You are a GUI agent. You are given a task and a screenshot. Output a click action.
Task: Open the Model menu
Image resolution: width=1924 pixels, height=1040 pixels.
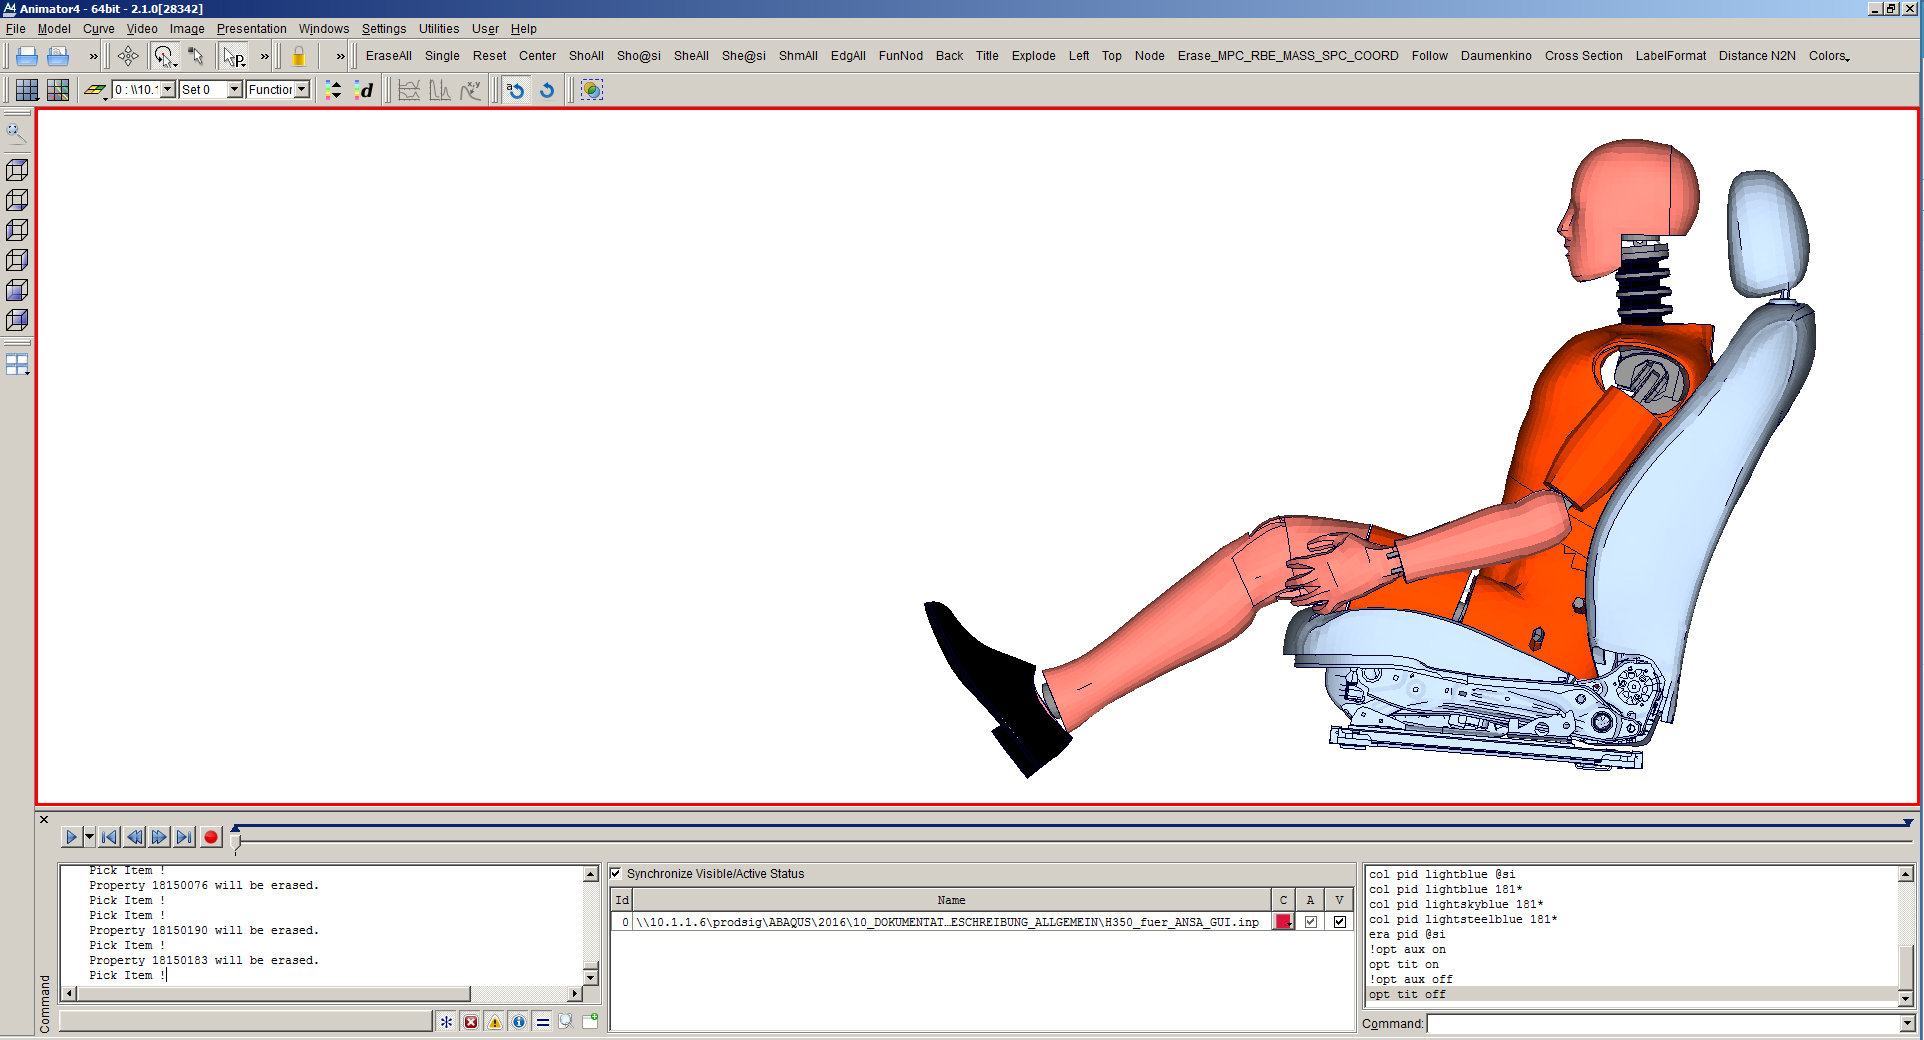pyautogui.click(x=54, y=28)
